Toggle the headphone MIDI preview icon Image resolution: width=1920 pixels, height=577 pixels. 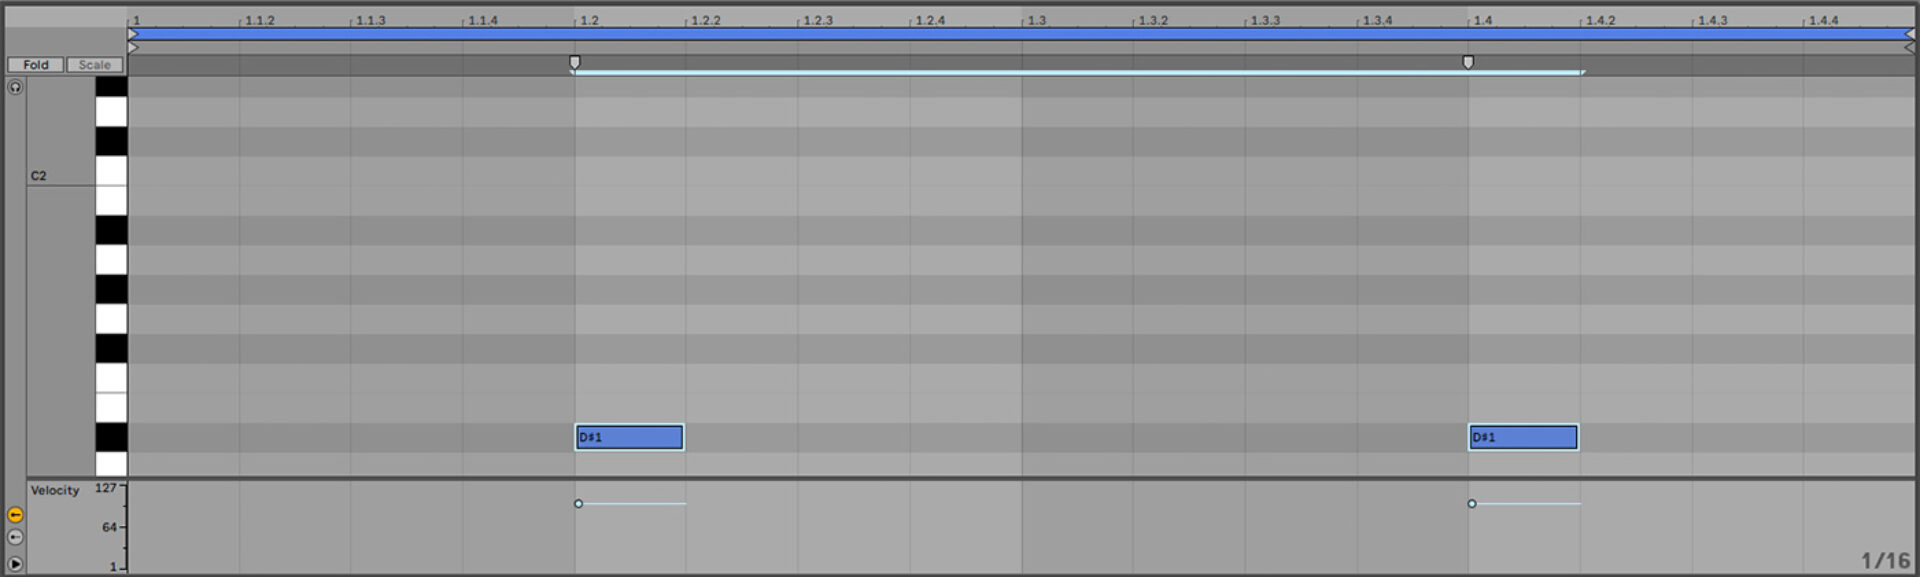pos(15,87)
